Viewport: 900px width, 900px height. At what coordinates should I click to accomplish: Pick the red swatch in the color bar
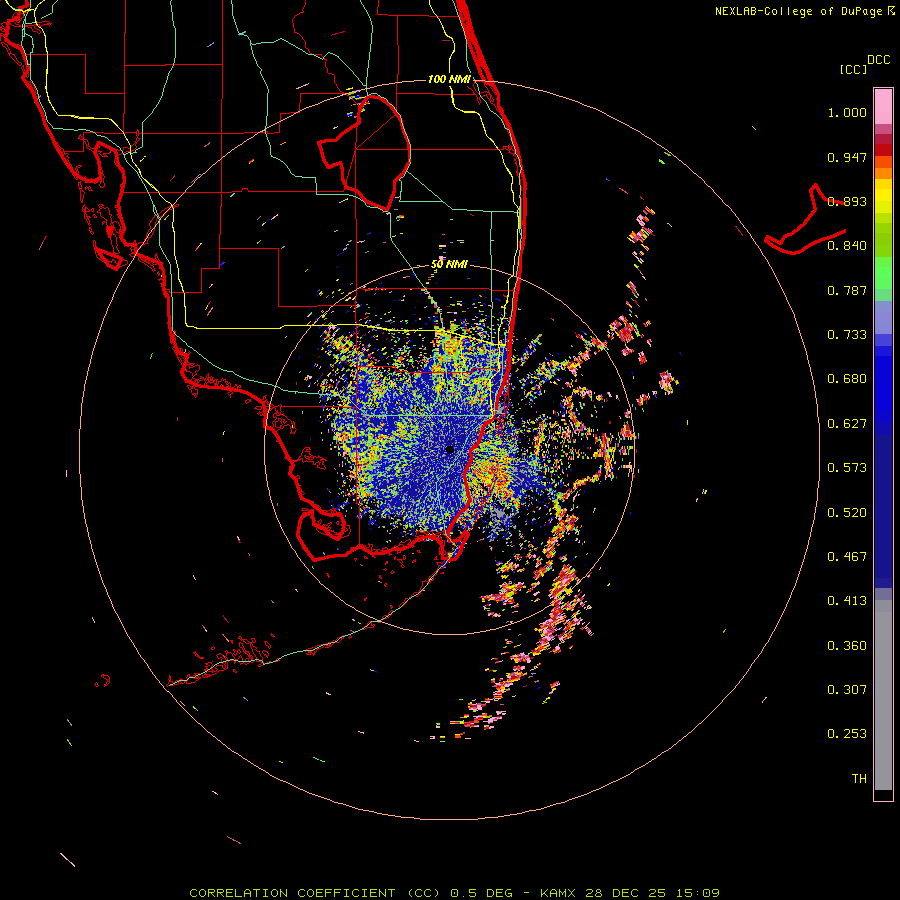[883, 150]
